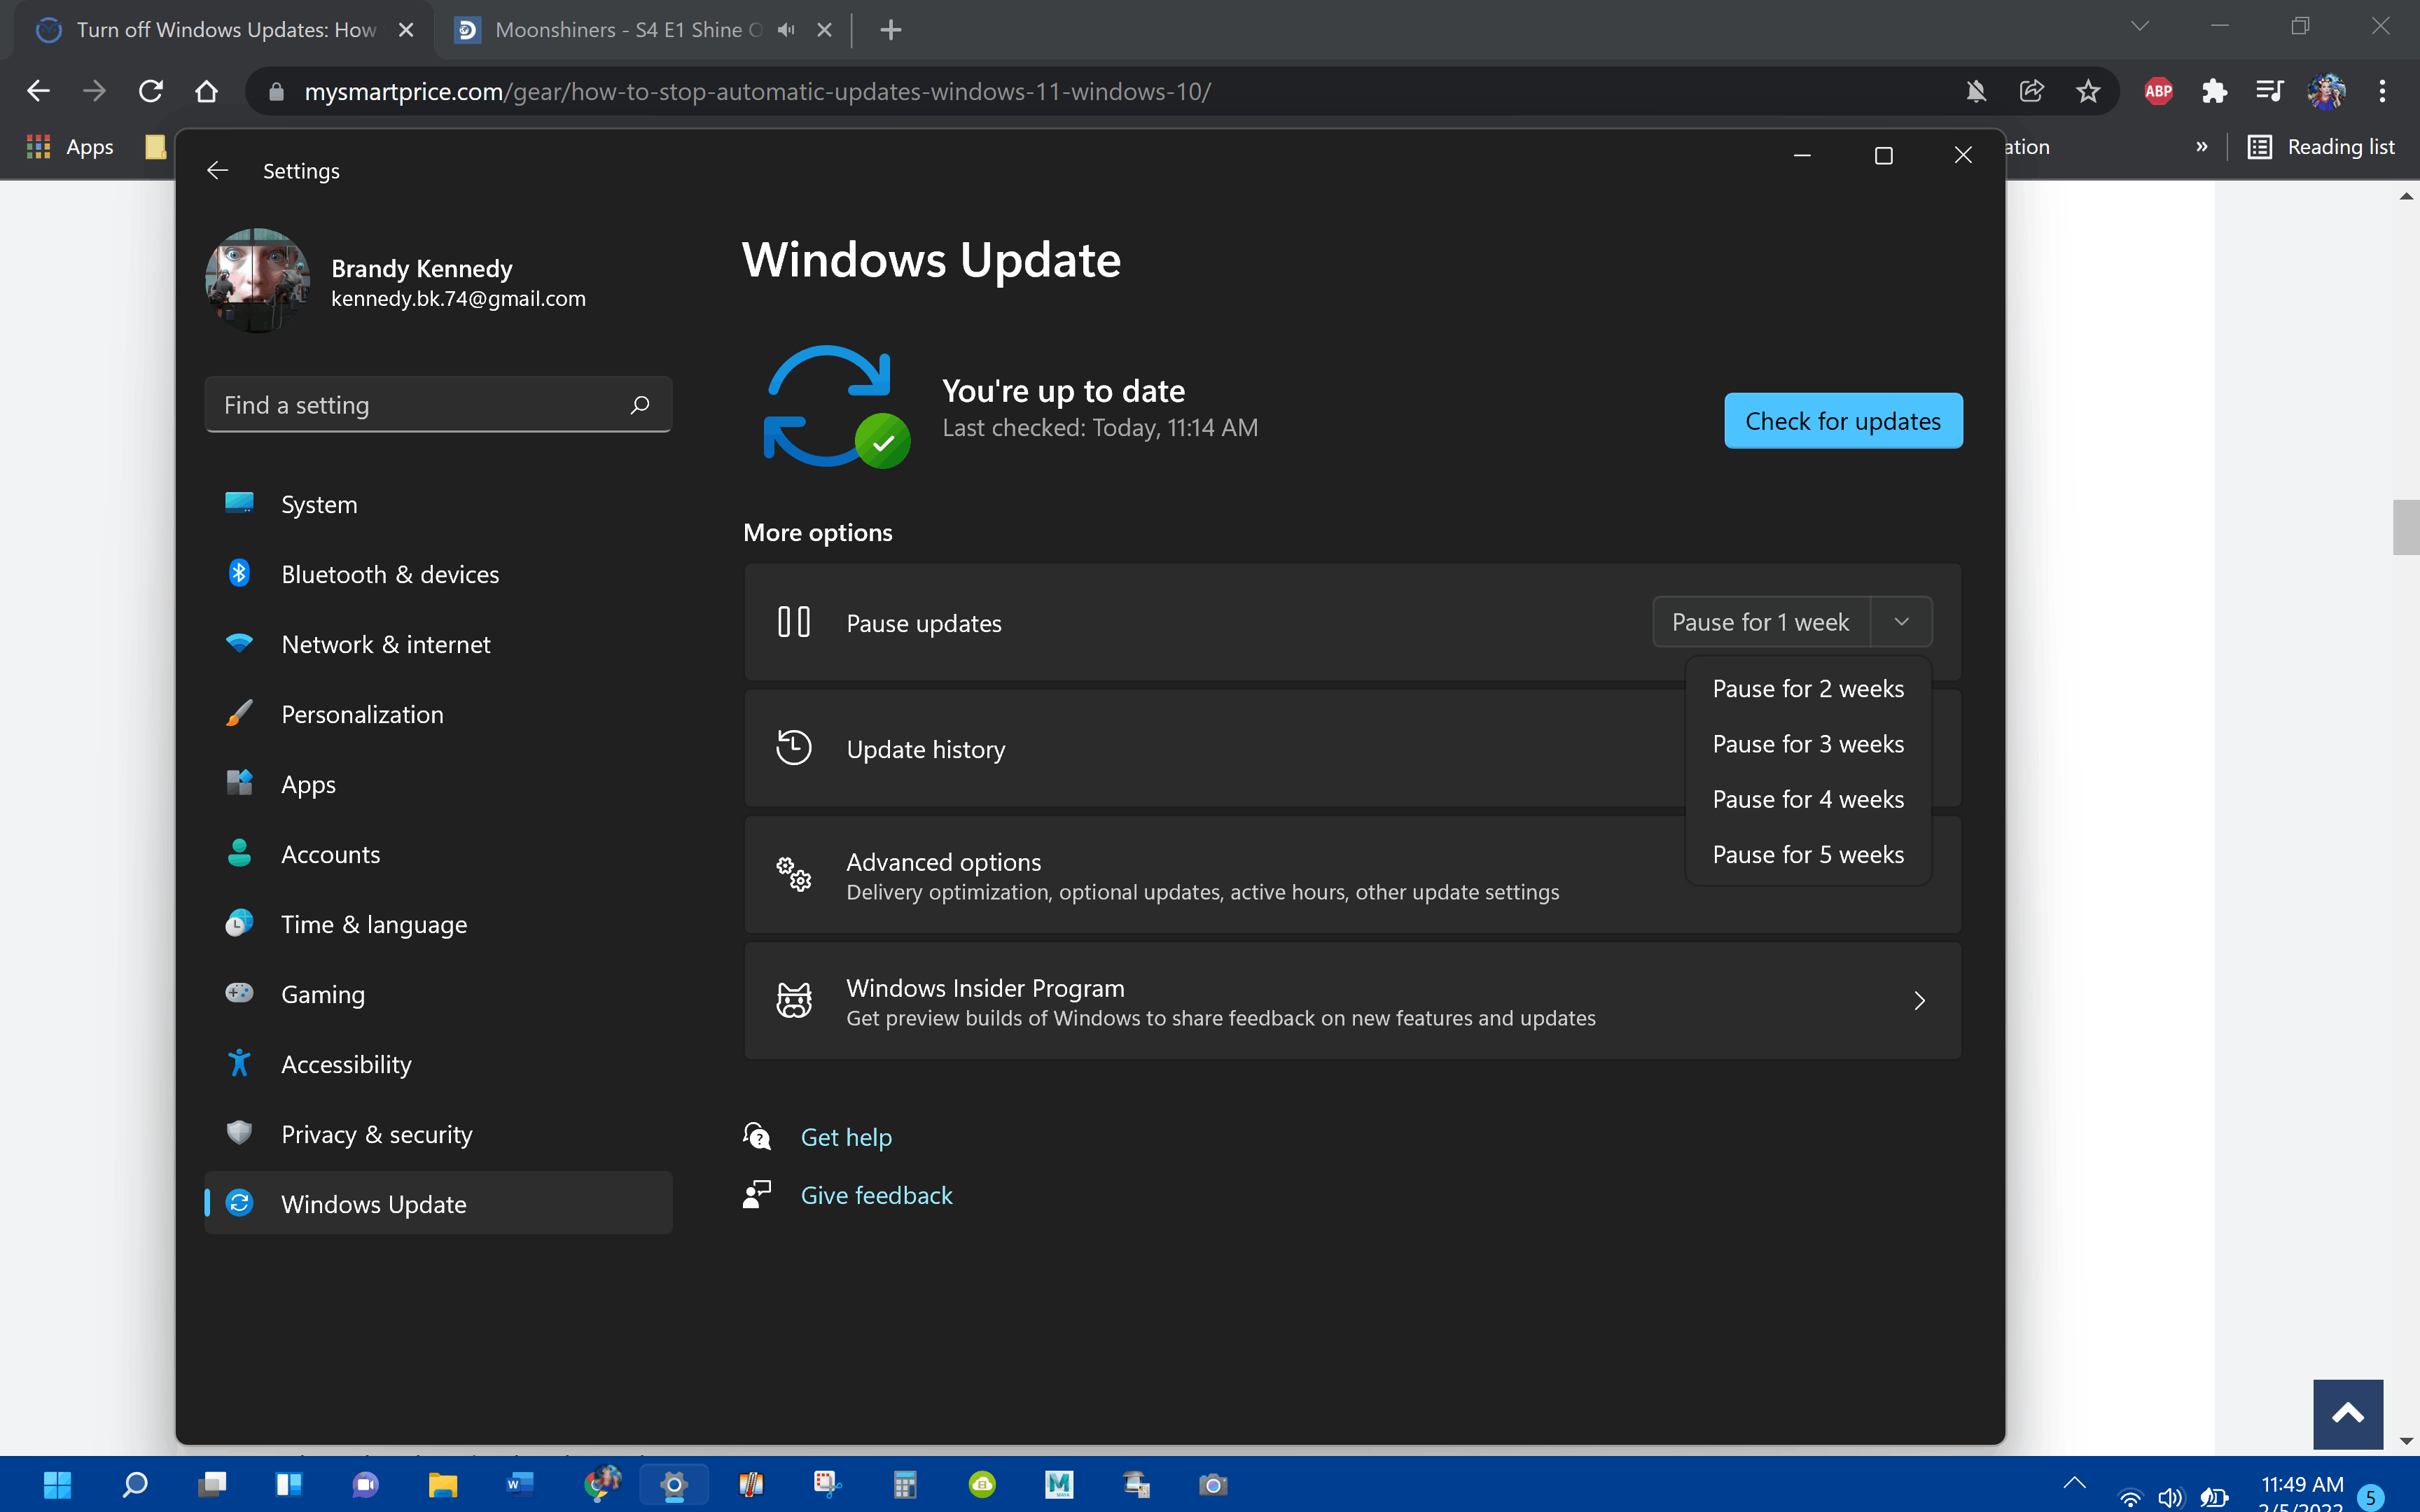Click Brandy Kennedy profile picture
The height and width of the screenshot is (1512, 2420).
(257, 281)
